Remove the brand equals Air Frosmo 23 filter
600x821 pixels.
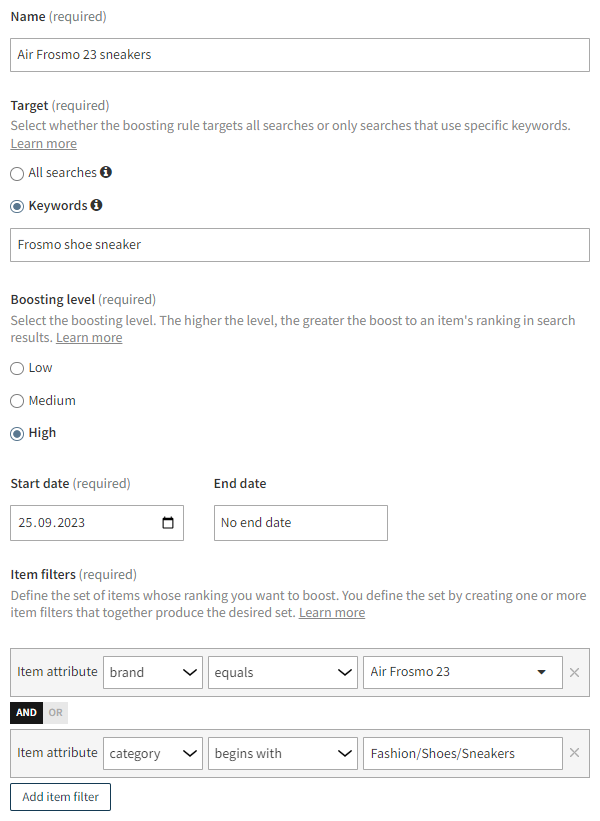pos(575,672)
